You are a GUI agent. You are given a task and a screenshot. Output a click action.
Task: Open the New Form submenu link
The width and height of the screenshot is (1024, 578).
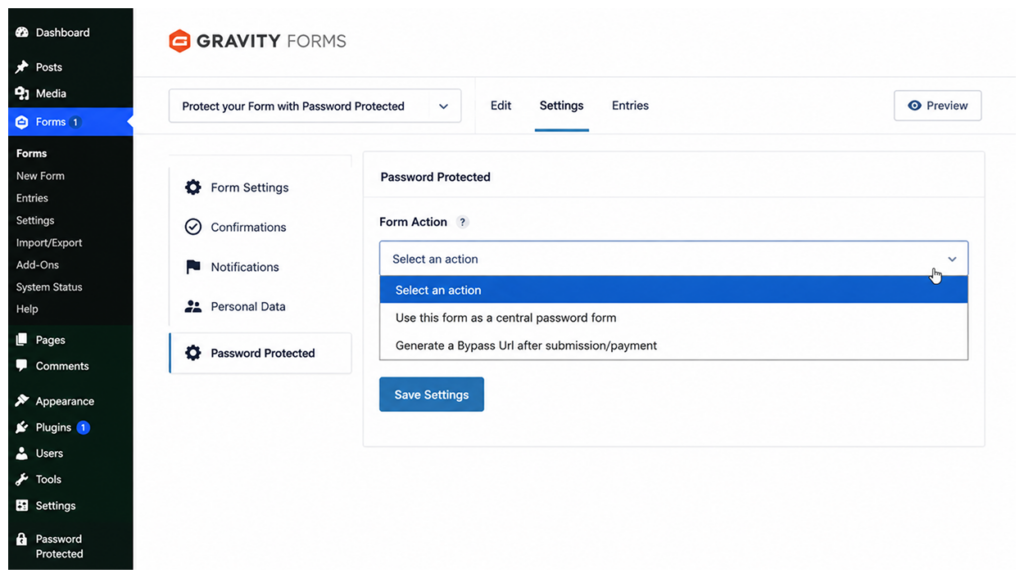(40, 176)
